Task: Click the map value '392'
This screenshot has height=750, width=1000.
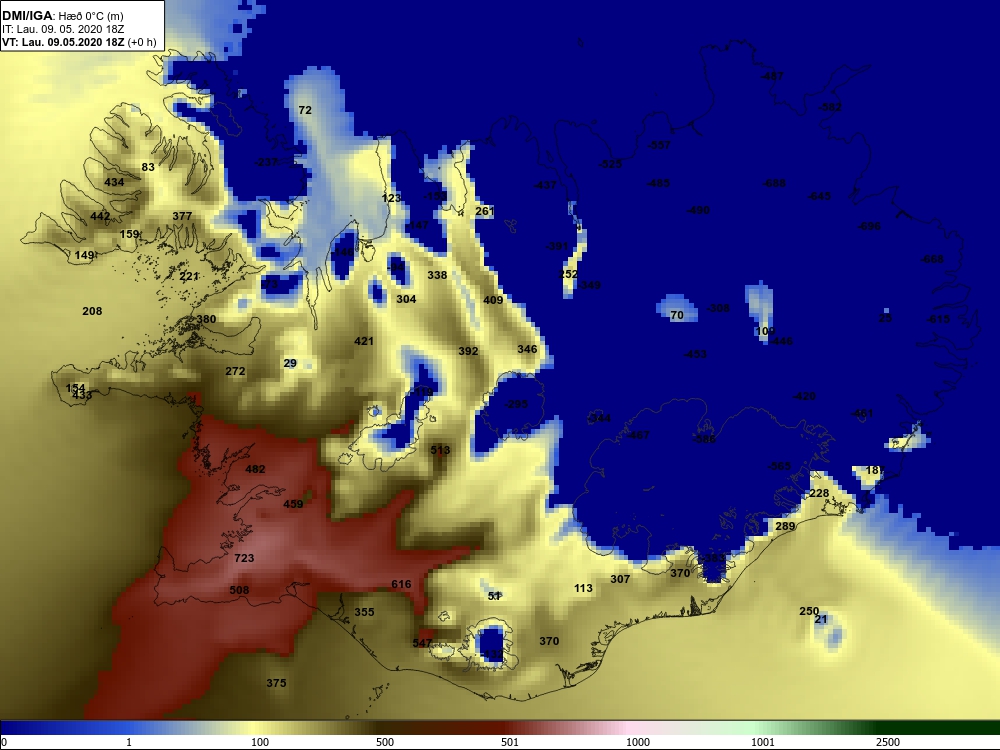Action: (x=468, y=351)
